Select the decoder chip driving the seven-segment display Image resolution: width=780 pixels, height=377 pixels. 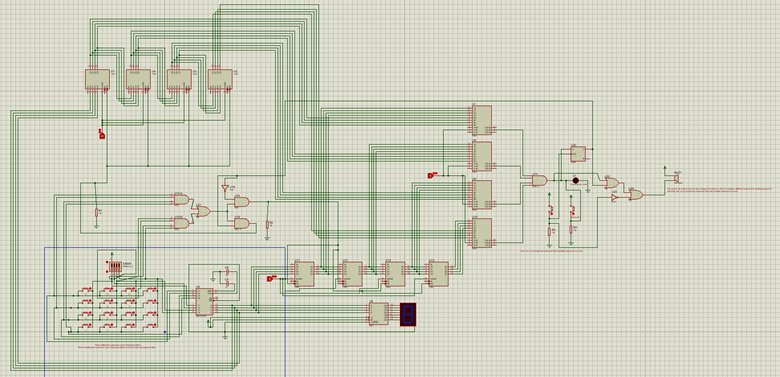380,314
